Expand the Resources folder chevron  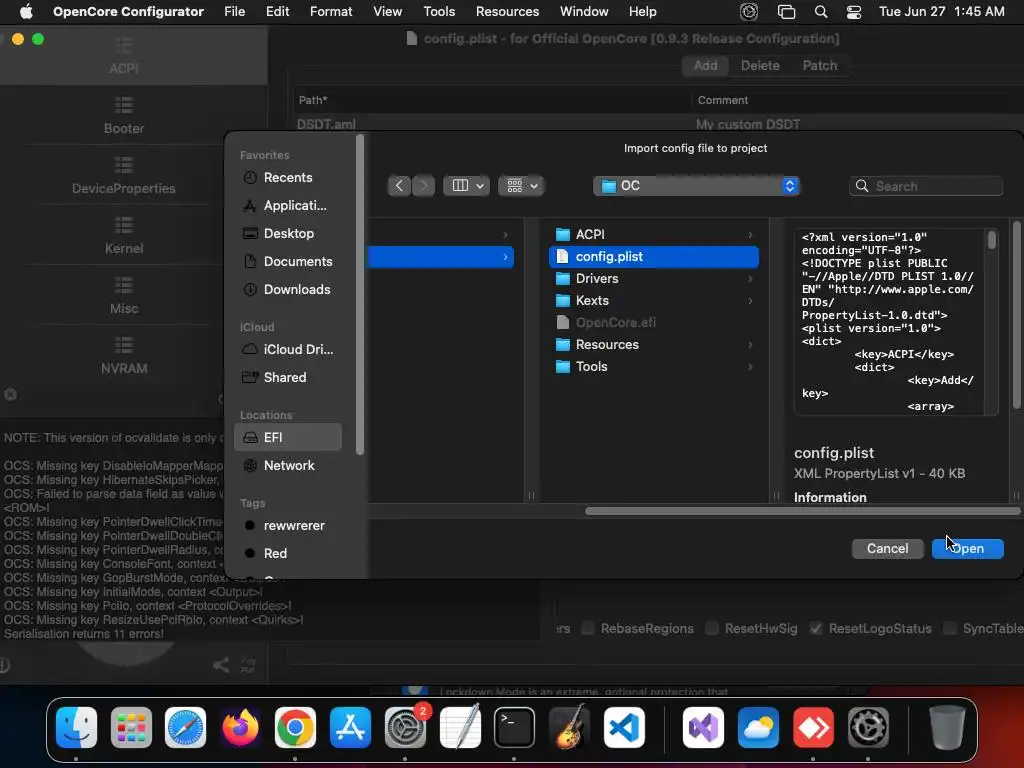pyautogui.click(x=750, y=345)
